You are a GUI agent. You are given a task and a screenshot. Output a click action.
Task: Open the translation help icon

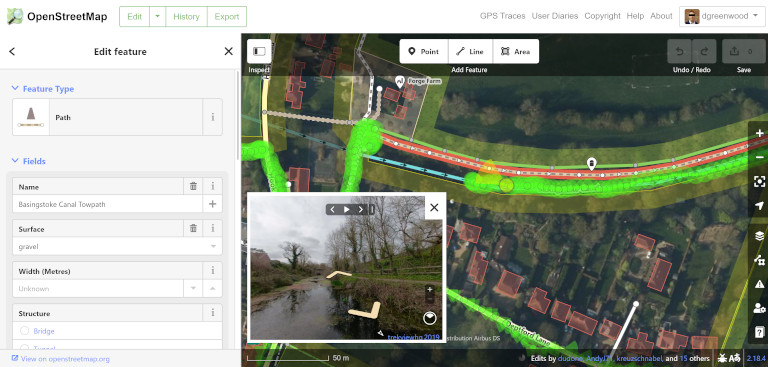734,358
